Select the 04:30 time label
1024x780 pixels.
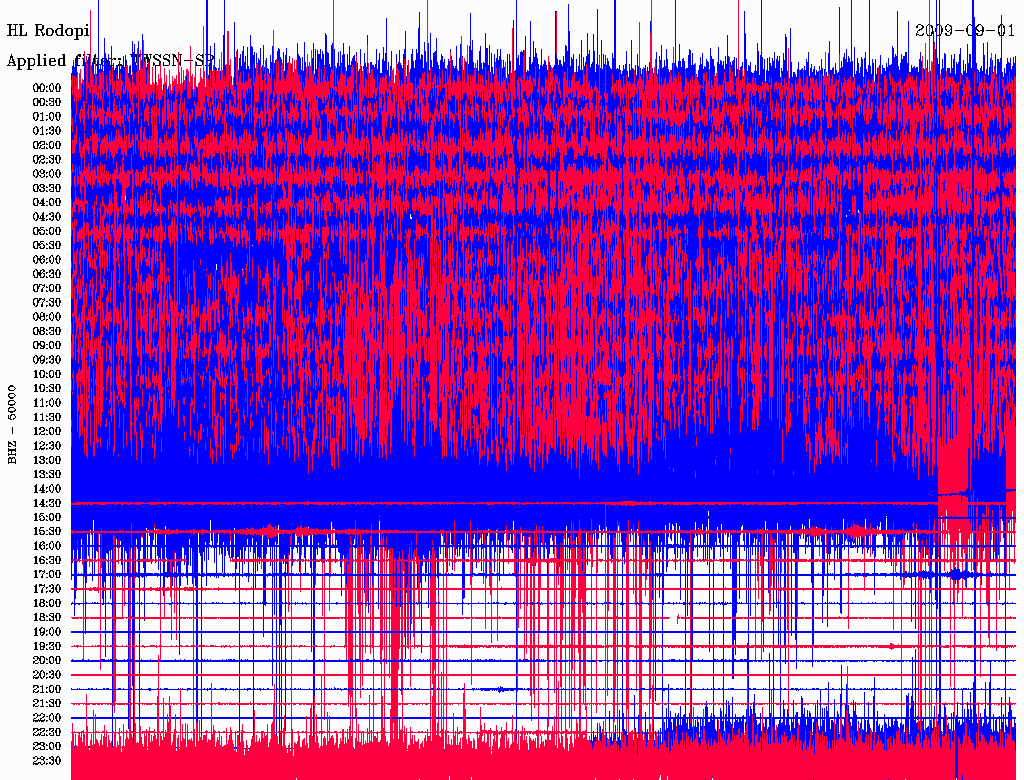tap(47, 217)
